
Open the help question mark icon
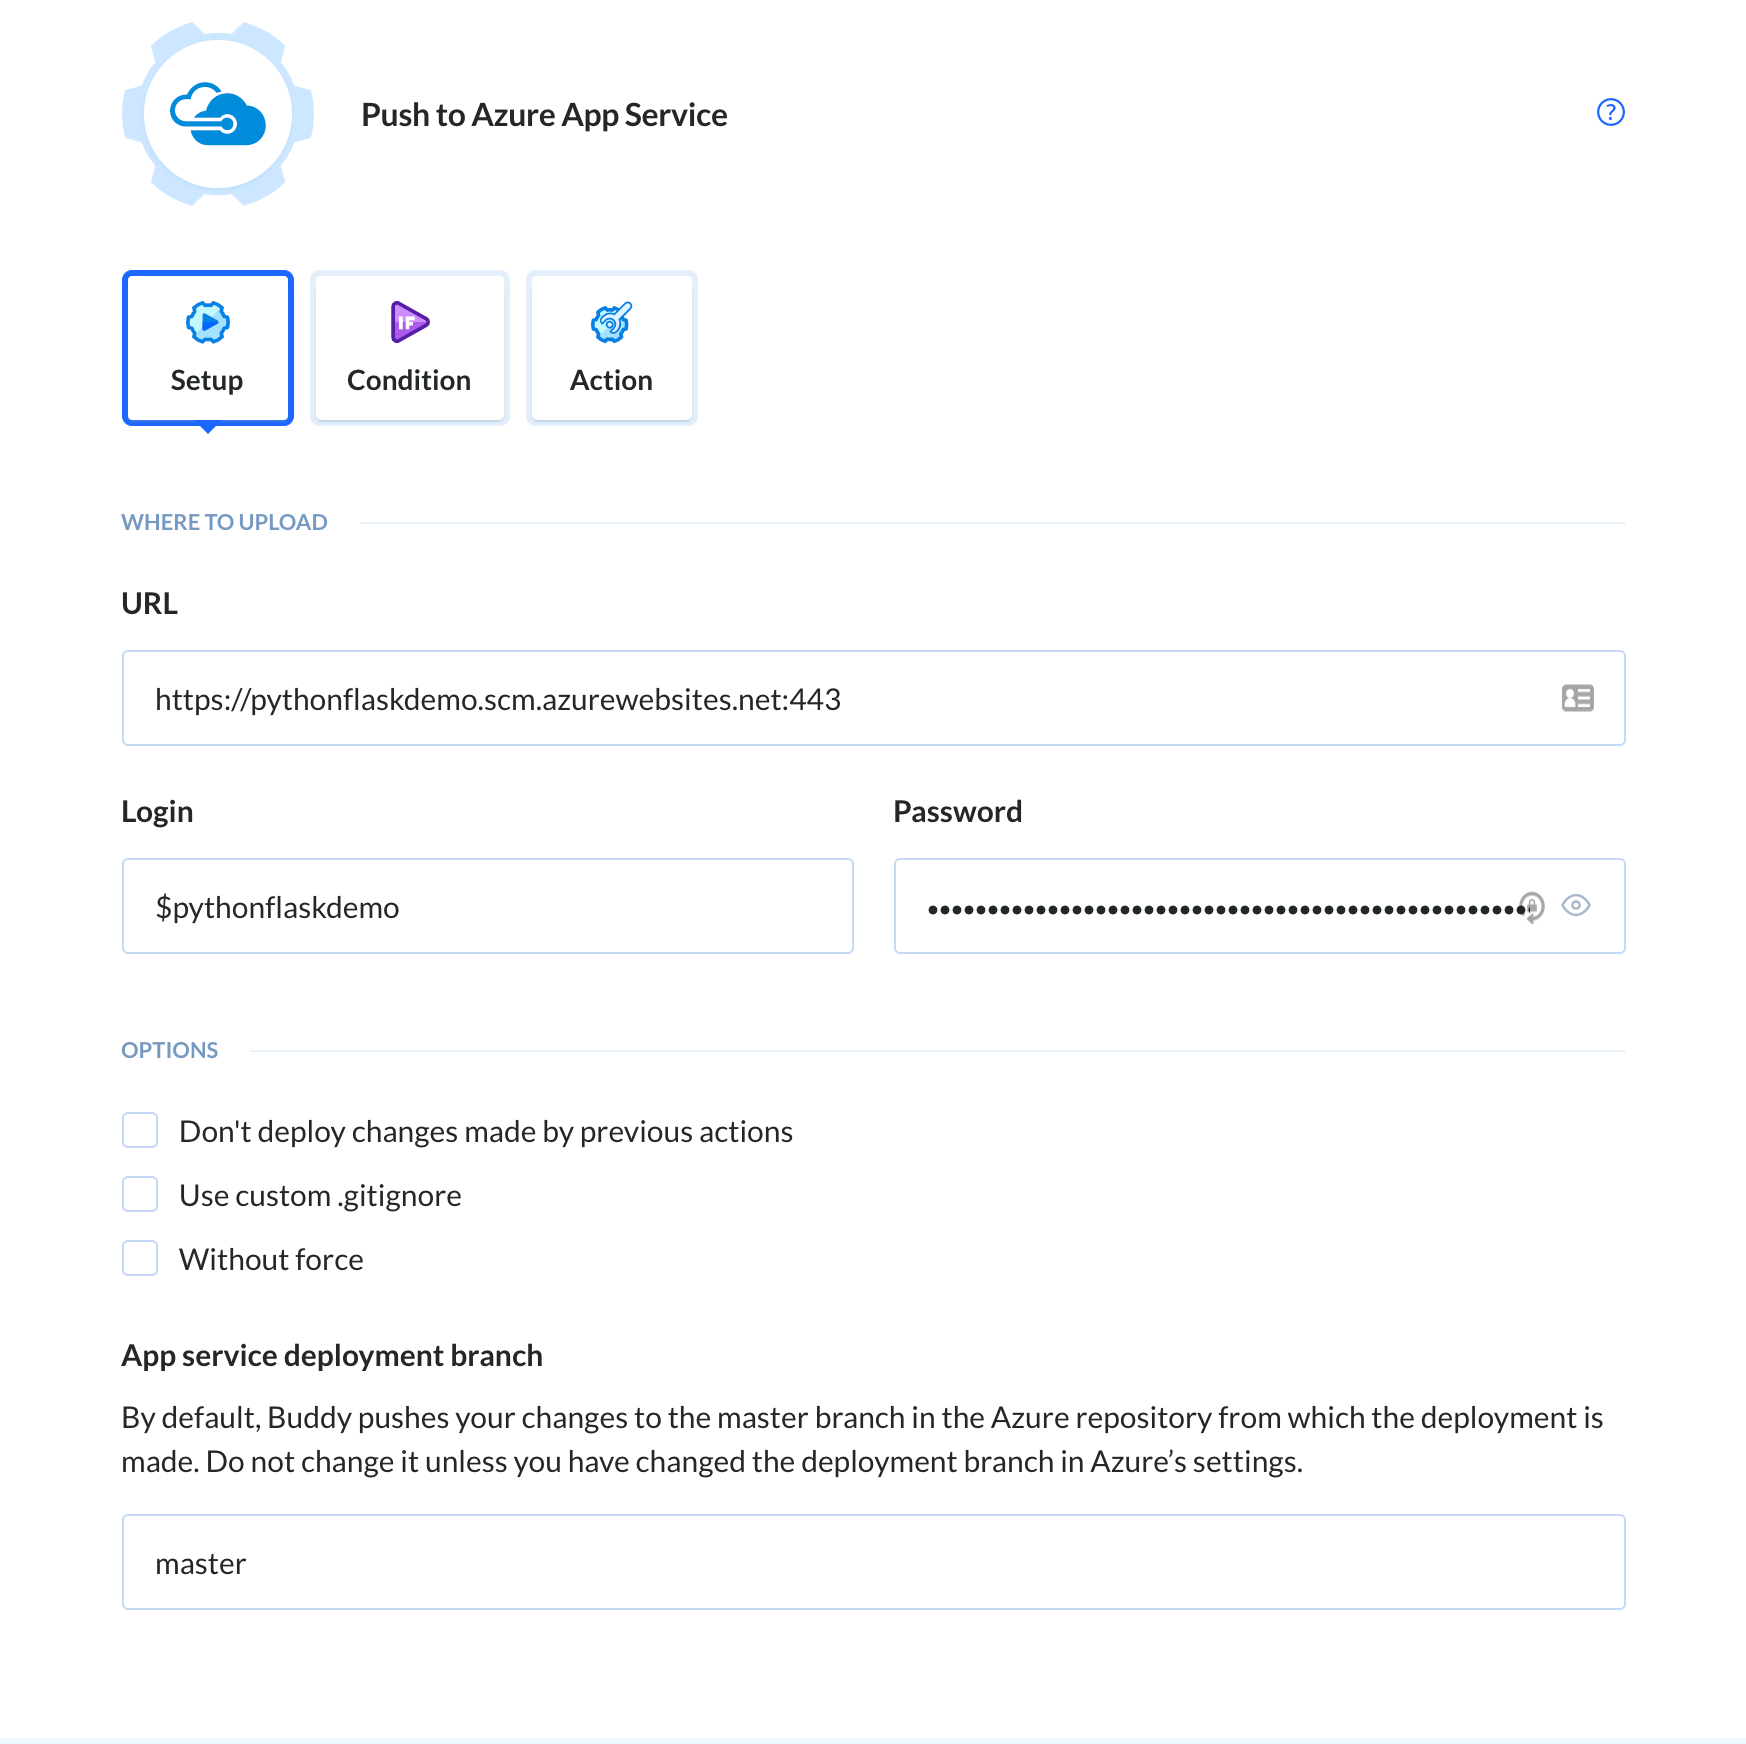[1610, 112]
